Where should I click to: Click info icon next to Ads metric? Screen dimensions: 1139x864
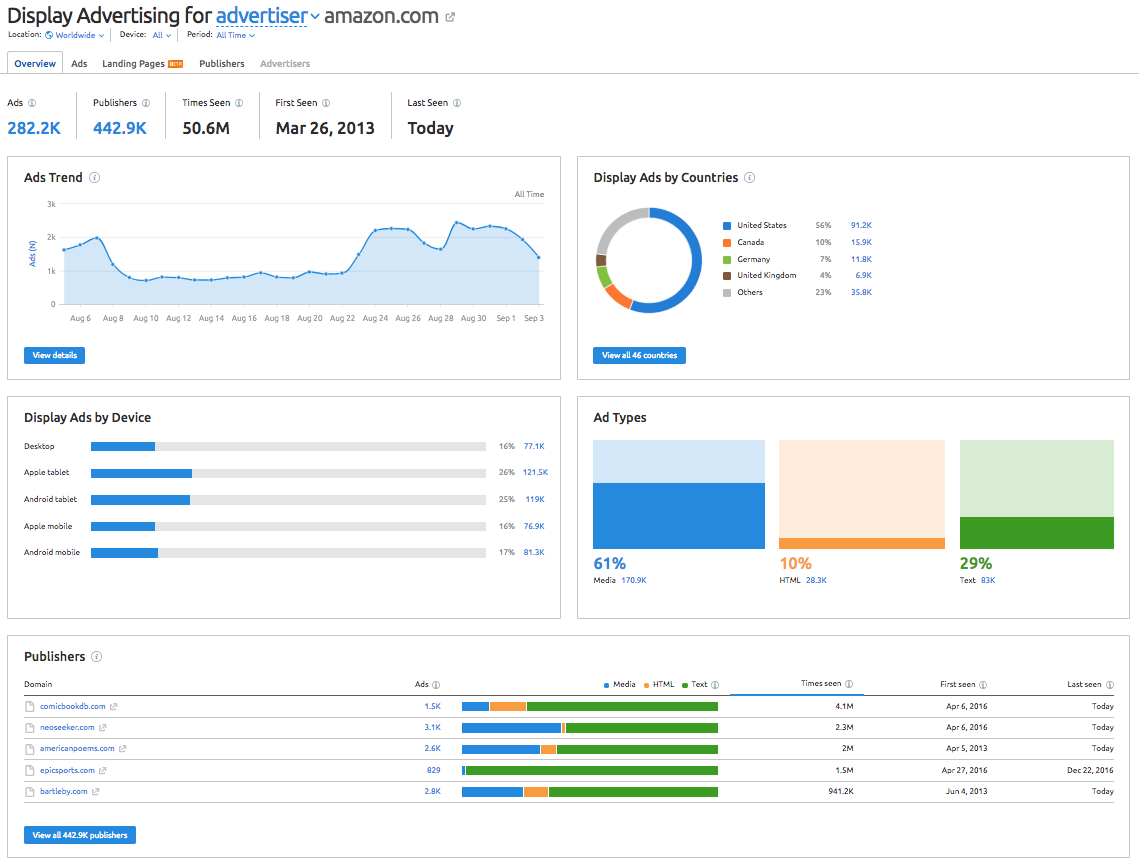32,103
